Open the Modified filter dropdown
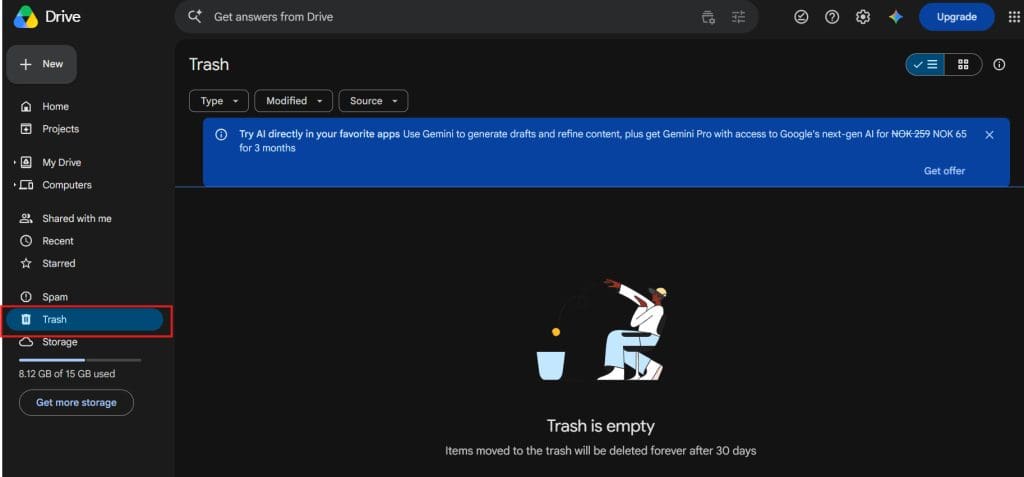The height and width of the screenshot is (477, 1024). 294,101
